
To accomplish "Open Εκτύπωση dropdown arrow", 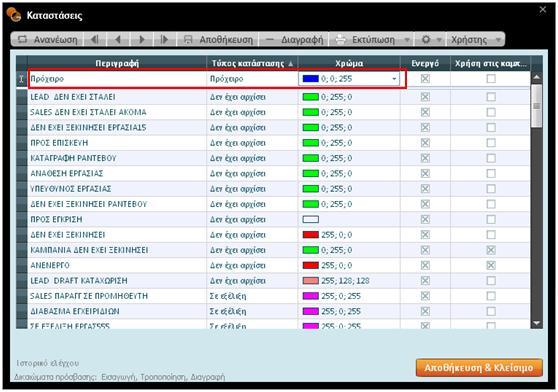I will (407, 40).
